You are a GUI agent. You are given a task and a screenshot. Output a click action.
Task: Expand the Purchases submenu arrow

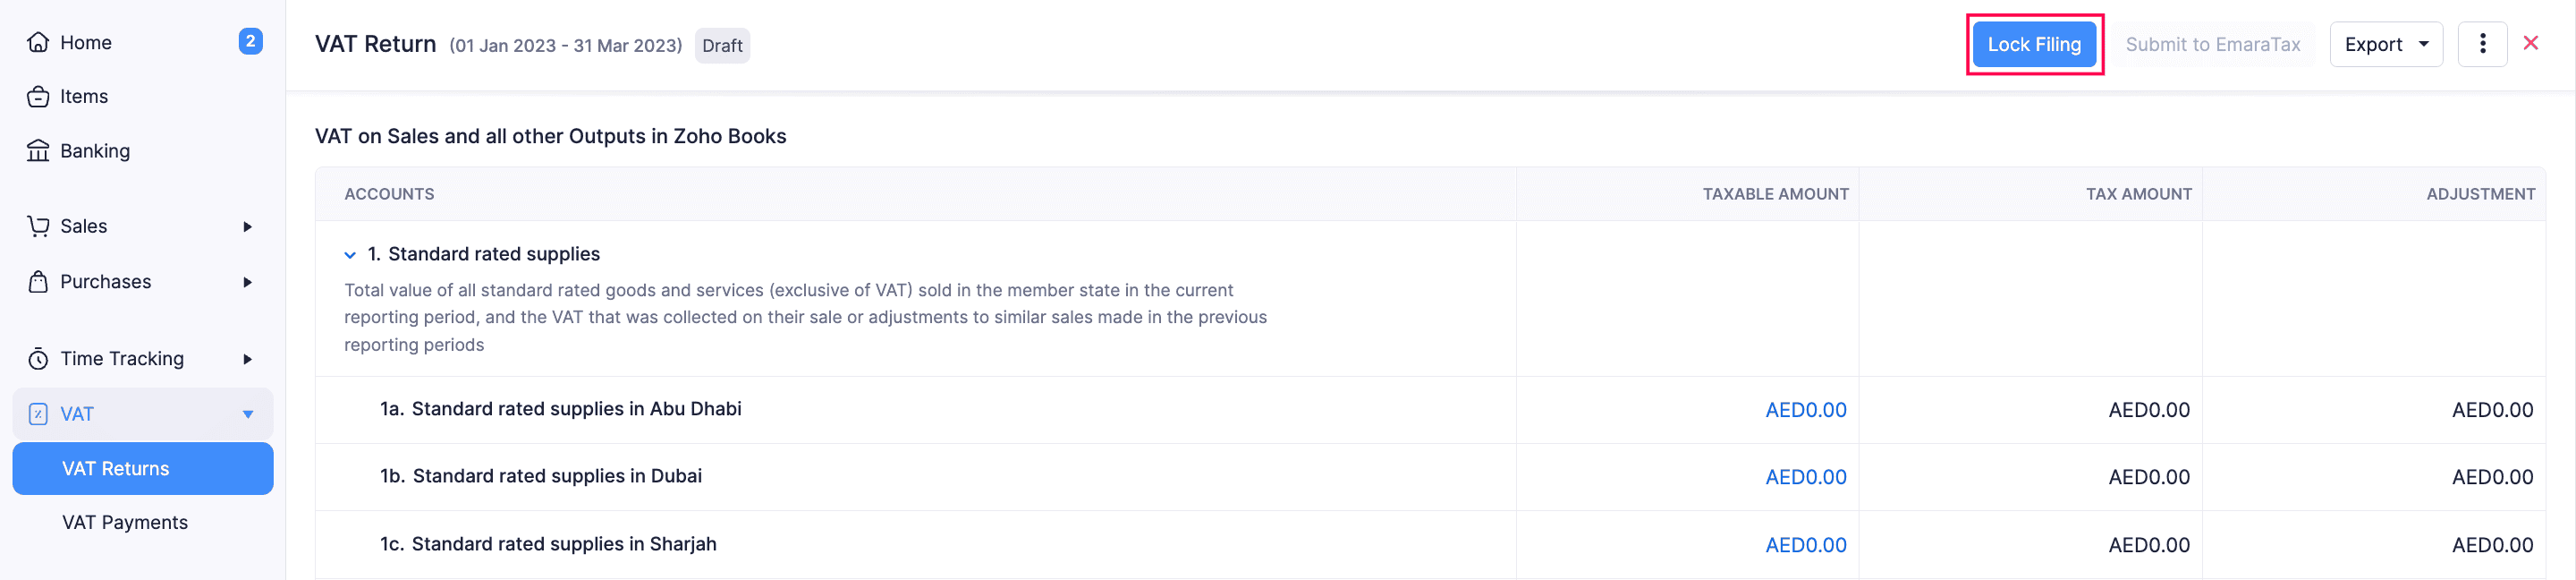[247, 282]
